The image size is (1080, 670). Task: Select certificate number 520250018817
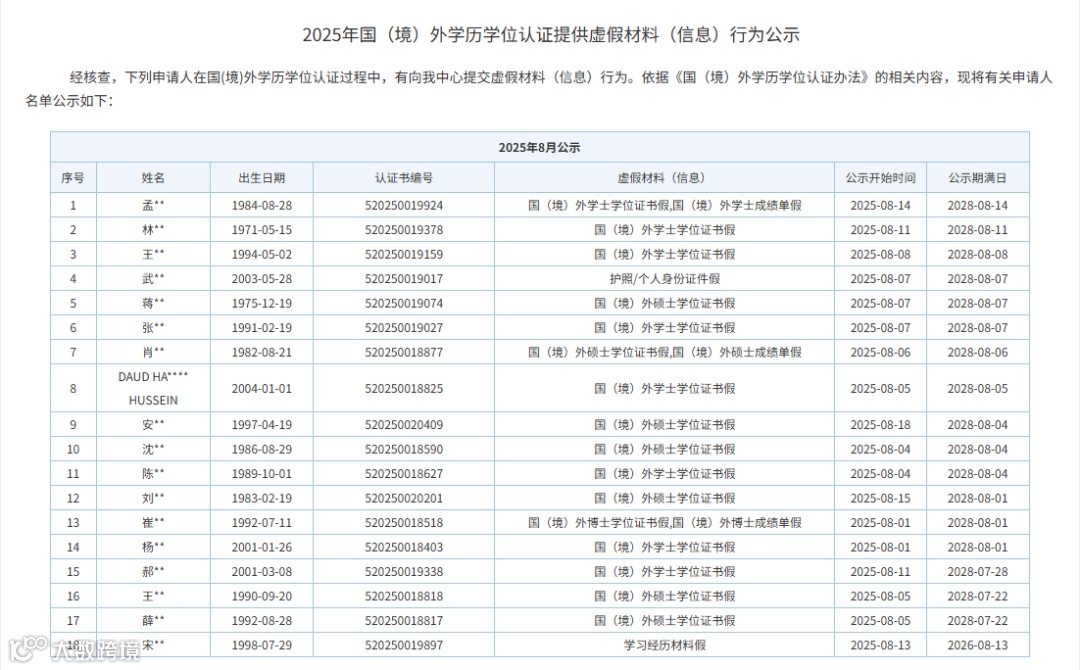[x=404, y=620]
